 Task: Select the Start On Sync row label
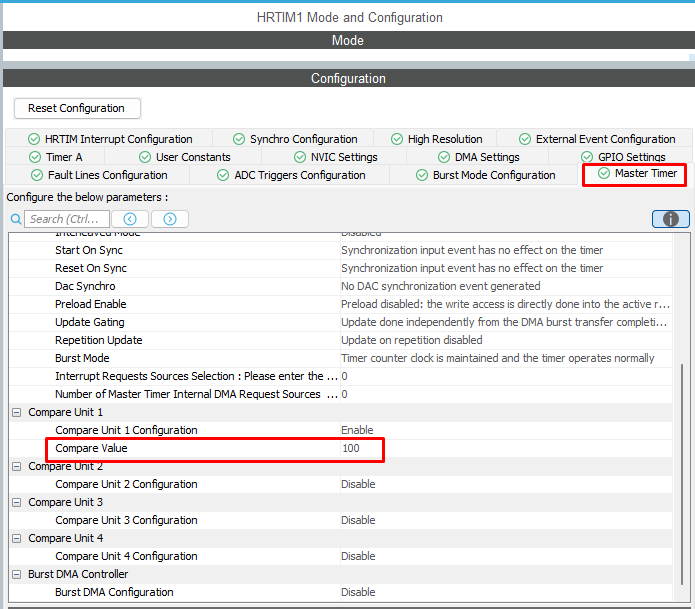89,250
